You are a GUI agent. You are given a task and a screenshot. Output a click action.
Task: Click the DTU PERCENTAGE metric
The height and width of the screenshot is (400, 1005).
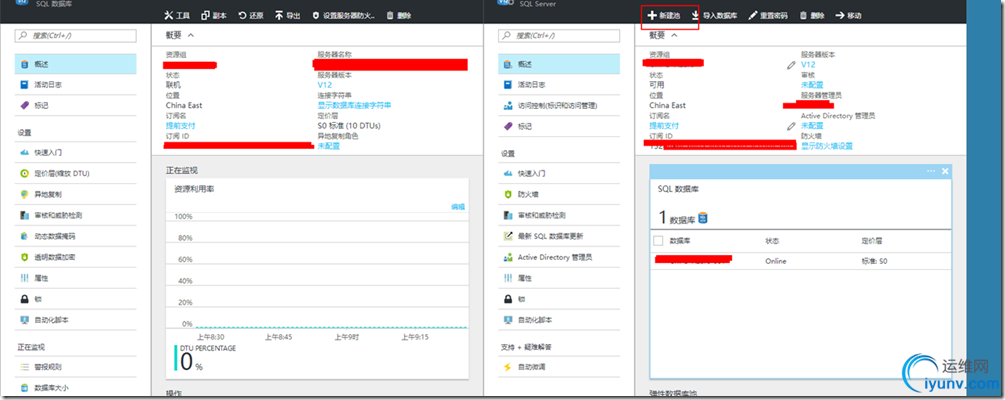click(x=207, y=358)
